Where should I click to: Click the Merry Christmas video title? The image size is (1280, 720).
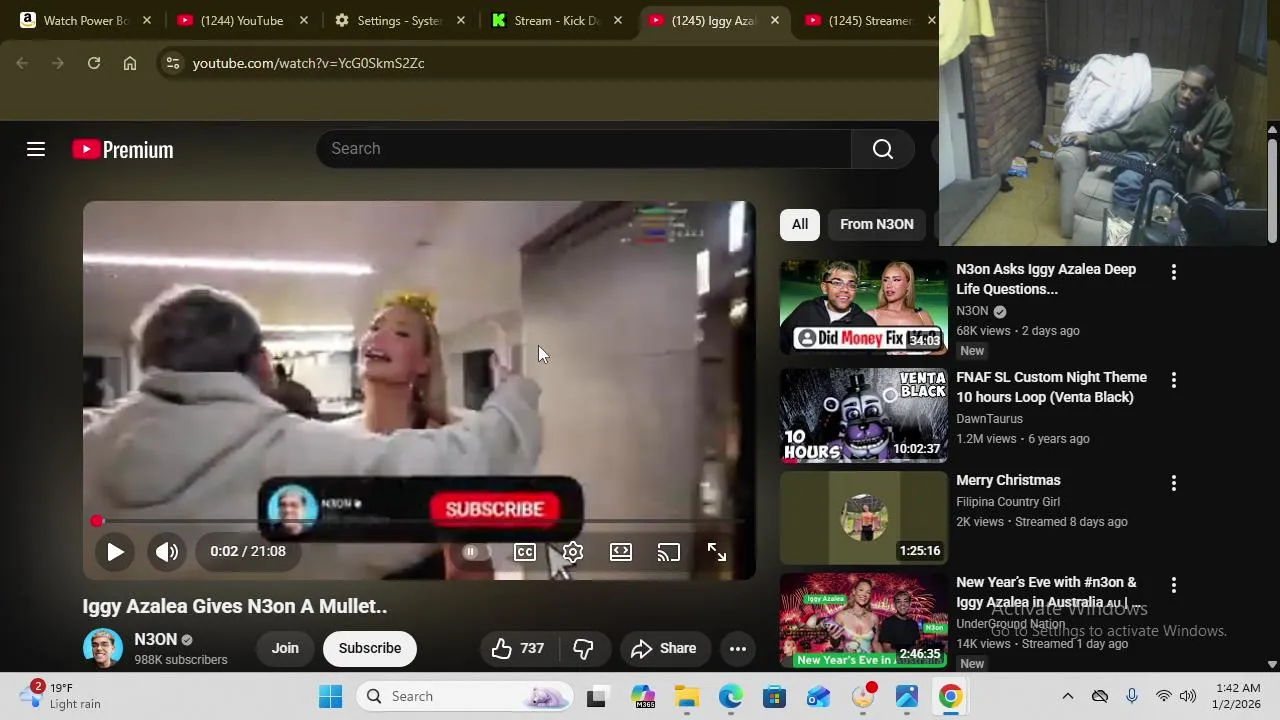click(1008, 480)
